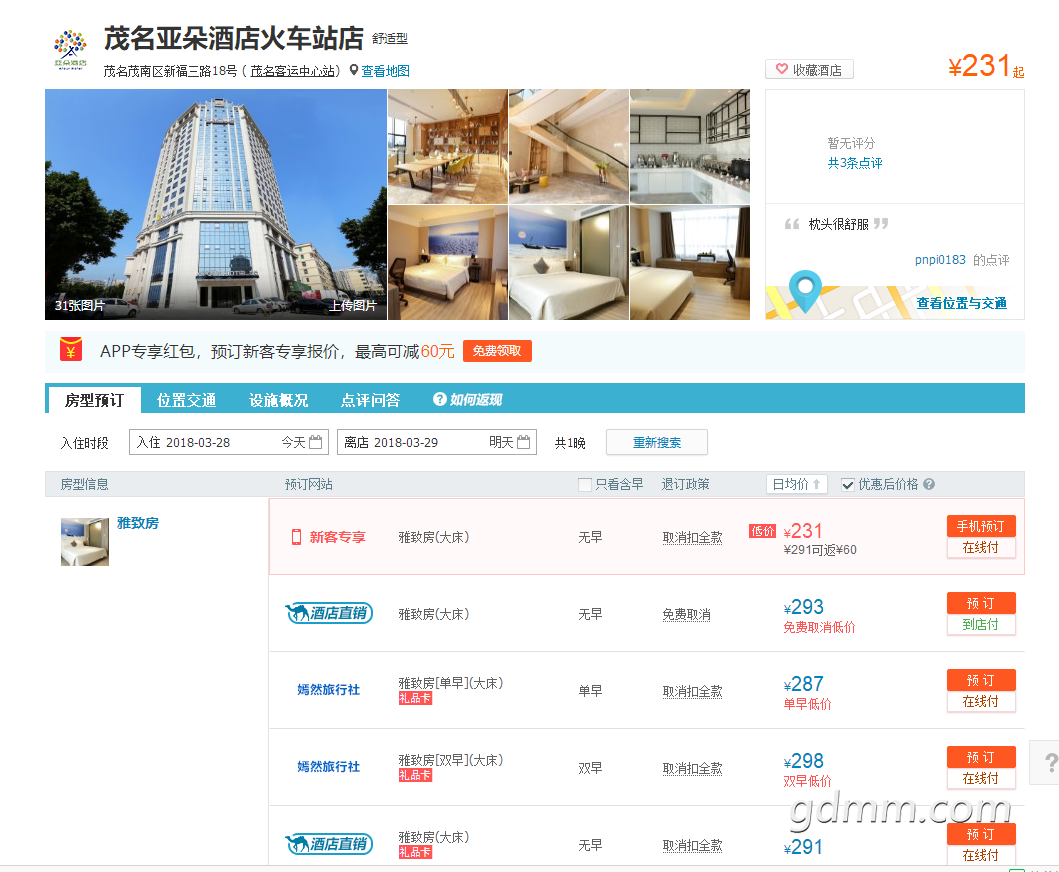Click 取消扣全款 policy in the ¥231 row
Screen dimensions: 1059x872
[692, 538]
